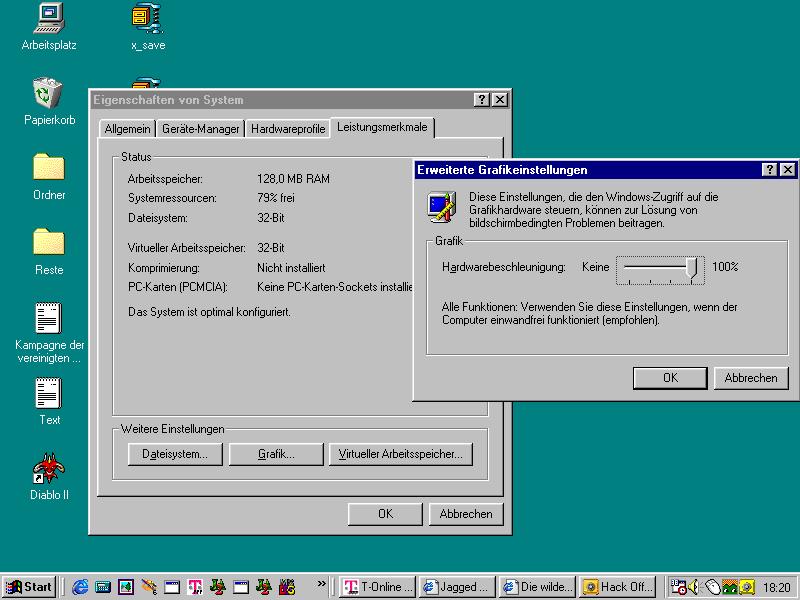Click the T-Online quick launch icon
This screenshot has height=600, width=800.
195,587
